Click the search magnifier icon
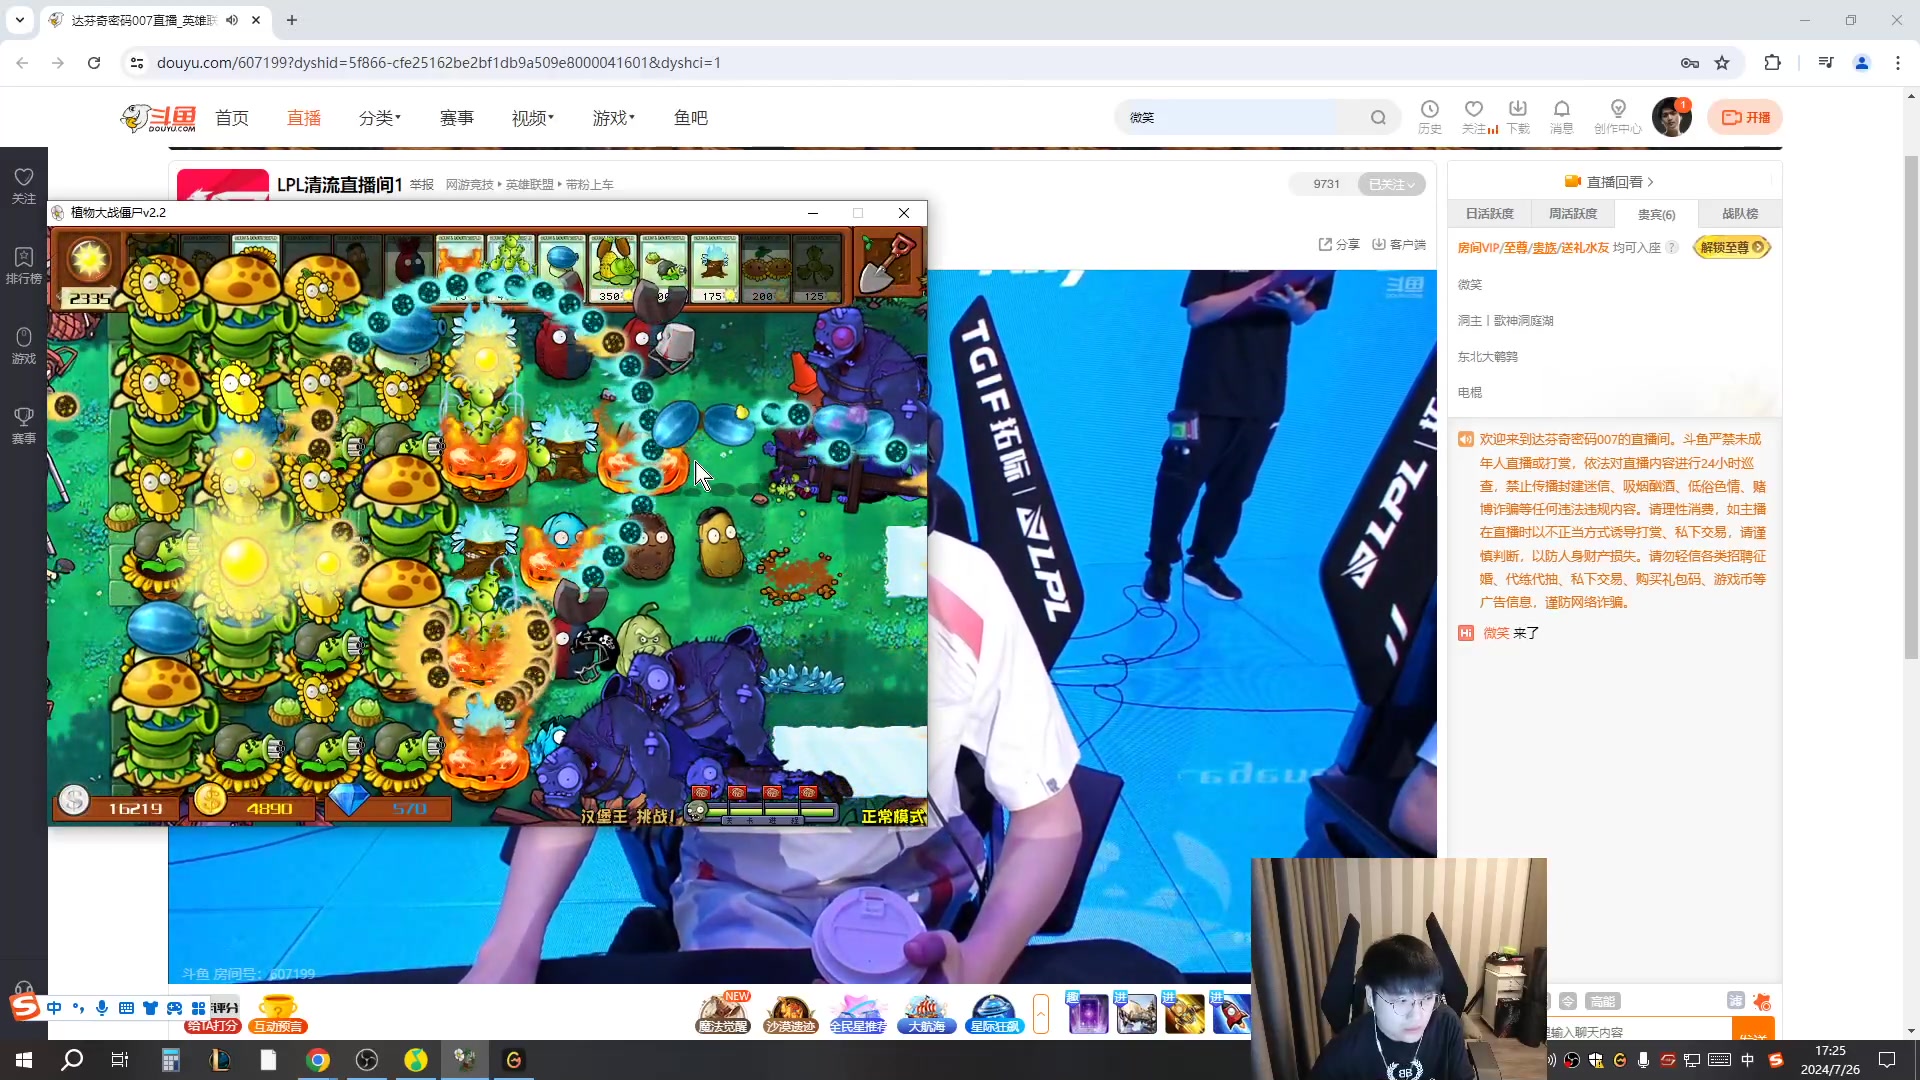 [x=1378, y=118]
